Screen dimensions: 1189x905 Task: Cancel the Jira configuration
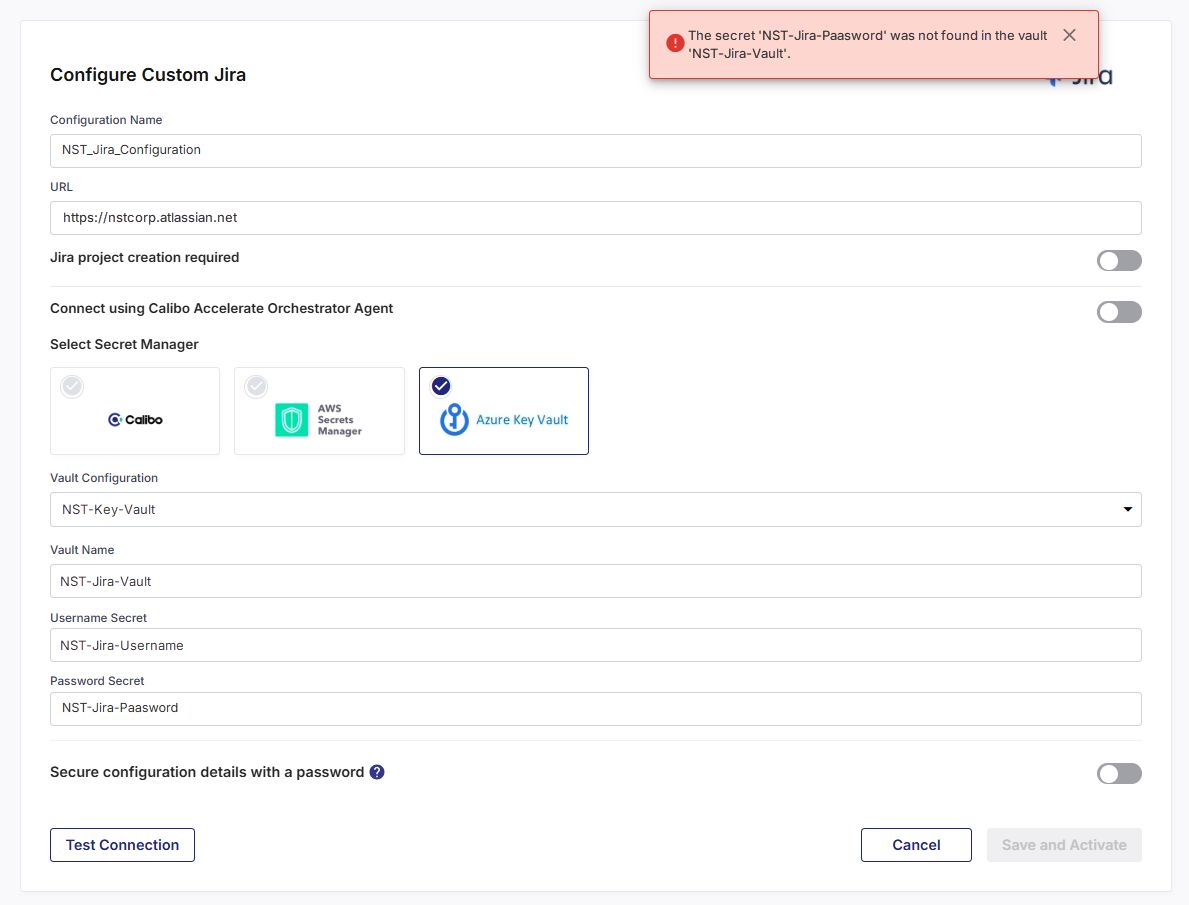click(x=915, y=845)
